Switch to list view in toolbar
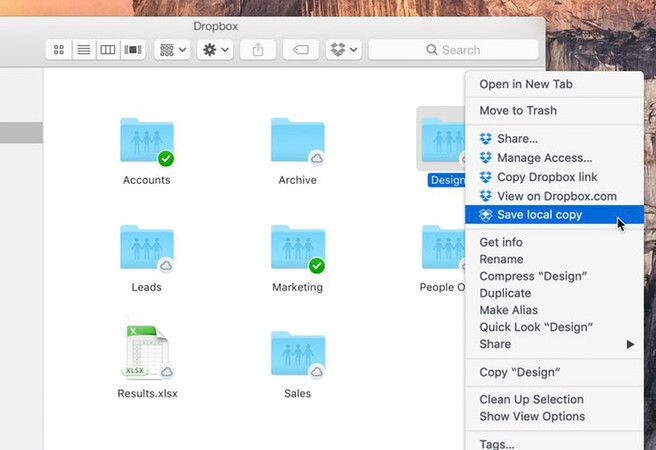The height and width of the screenshot is (450, 656). pyautogui.click(x=84, y=50)
